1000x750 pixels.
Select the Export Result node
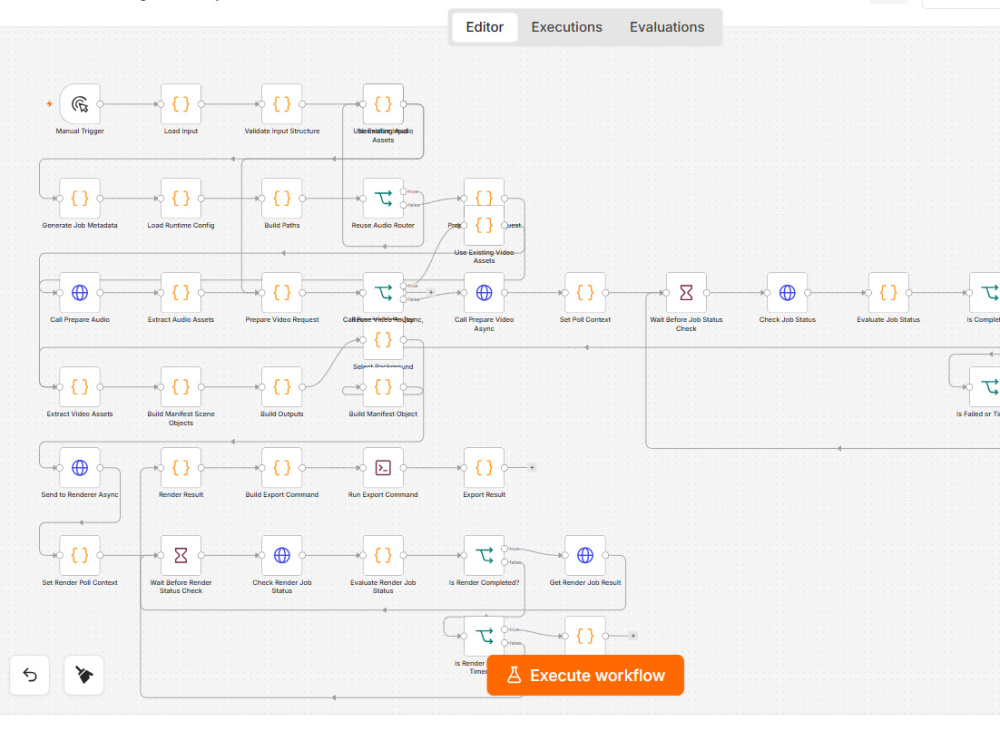point(484,467)
